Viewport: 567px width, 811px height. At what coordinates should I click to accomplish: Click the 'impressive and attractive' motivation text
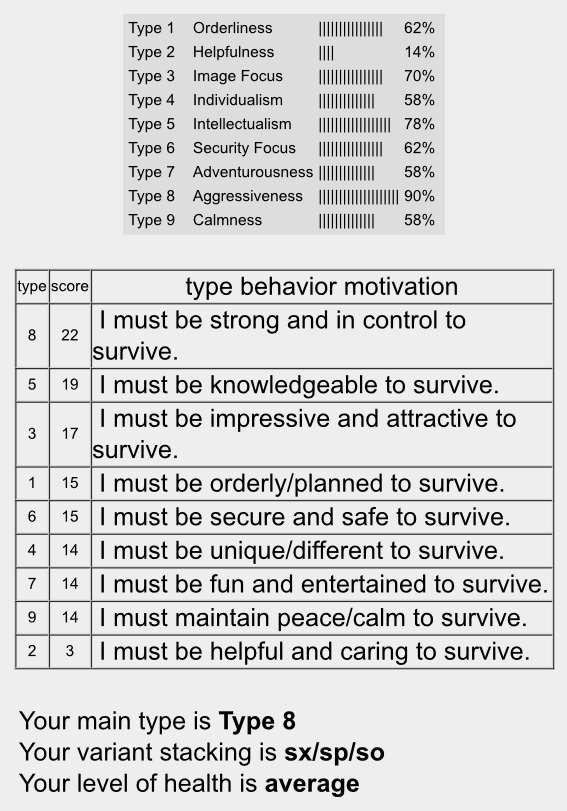coord(304,434)
